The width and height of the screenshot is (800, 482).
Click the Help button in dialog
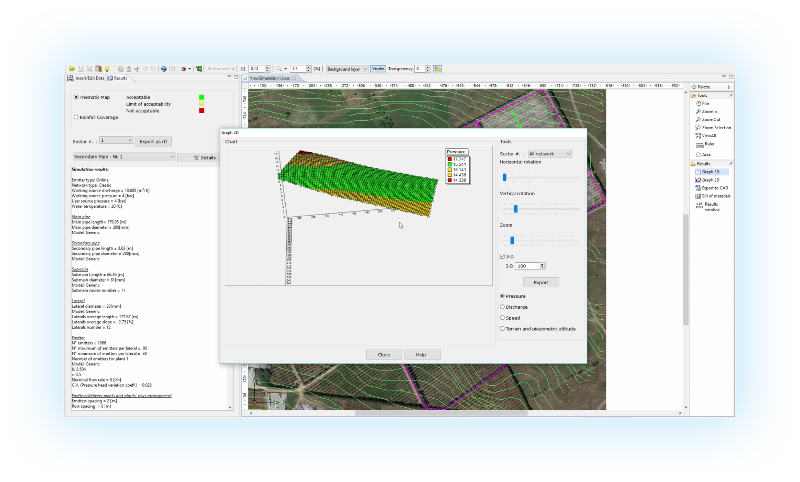pos(421,354)
